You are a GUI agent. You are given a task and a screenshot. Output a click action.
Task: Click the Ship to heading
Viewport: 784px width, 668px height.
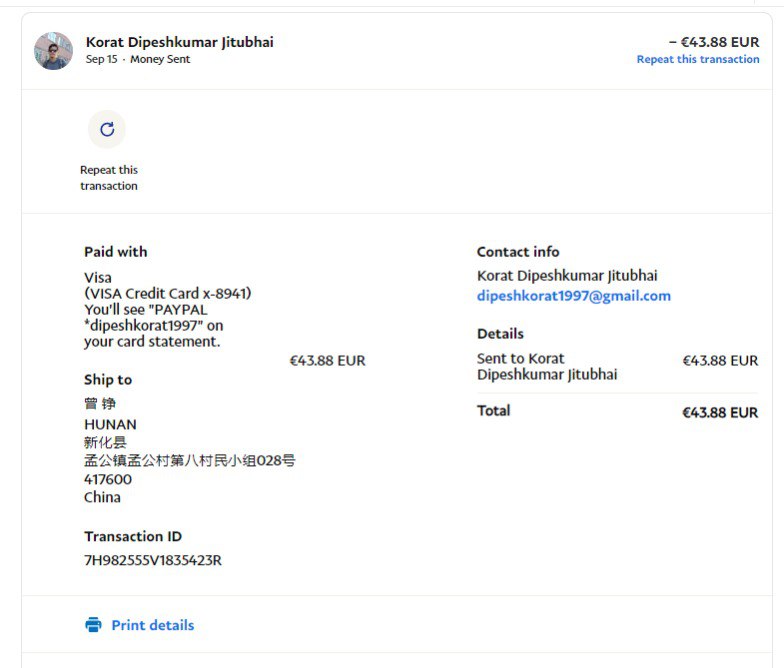click(x=107, y=380)
